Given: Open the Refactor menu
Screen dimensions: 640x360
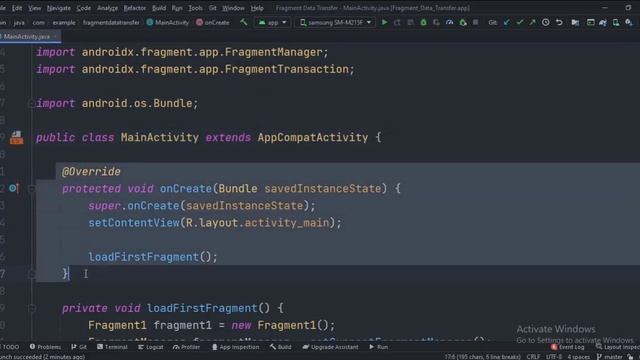Looking at the screenshot, I should point(135,8).
